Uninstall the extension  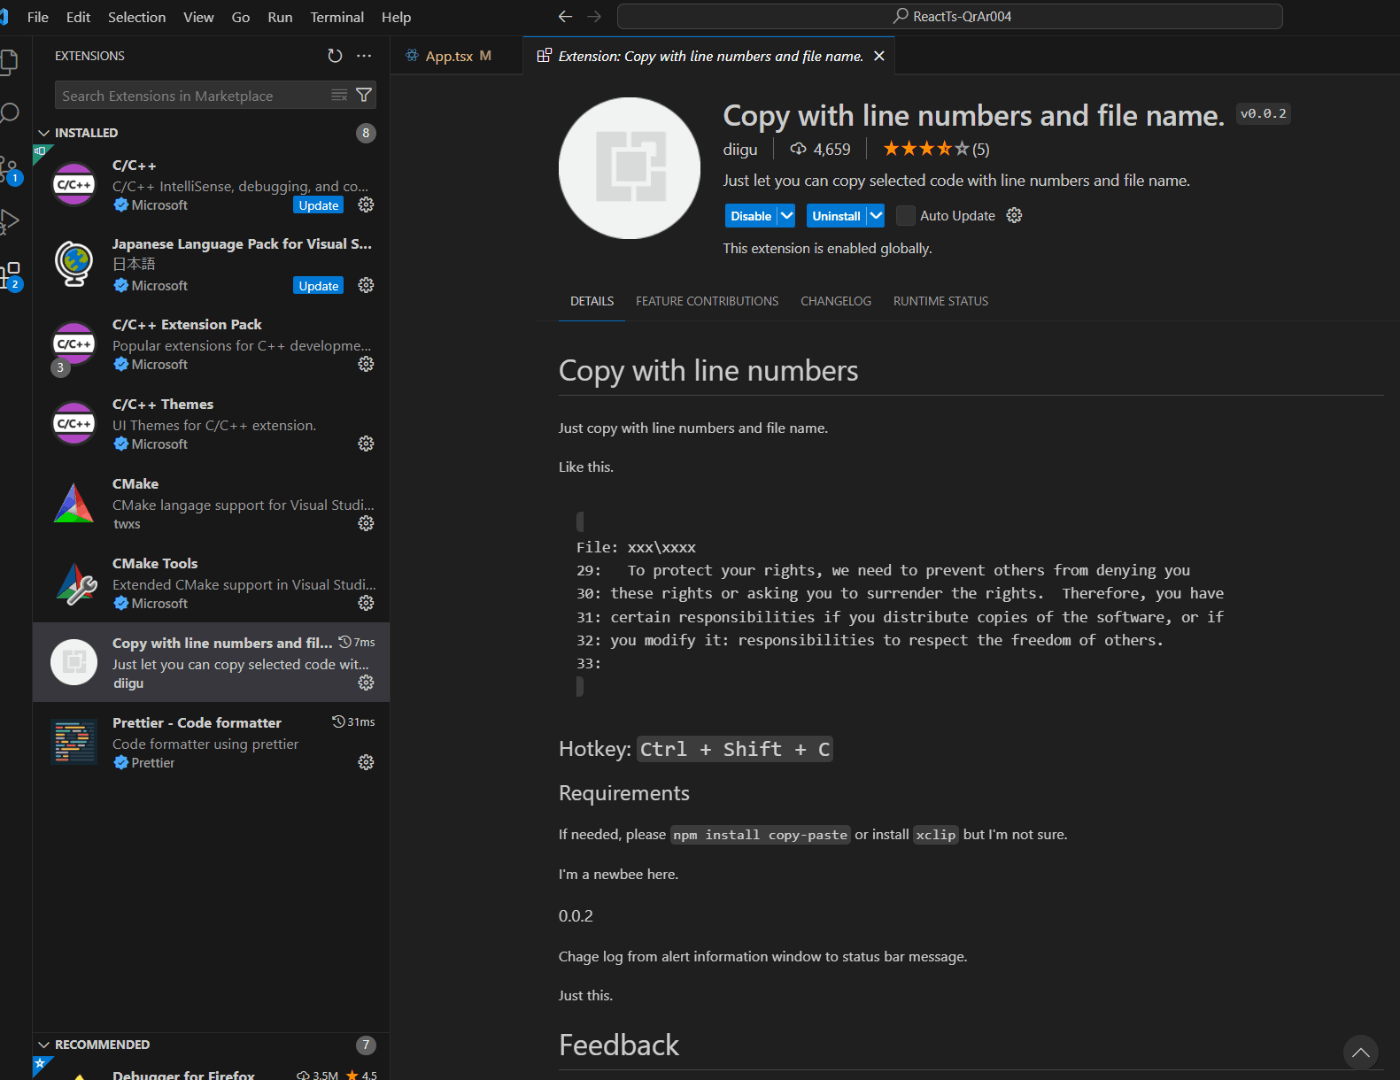[x=836, y=215]
